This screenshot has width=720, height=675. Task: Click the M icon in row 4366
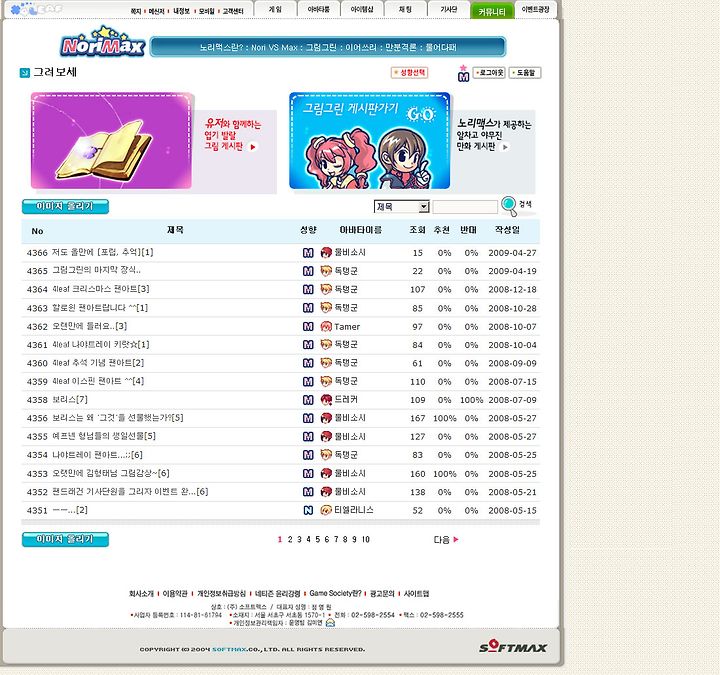pos(308,253)
